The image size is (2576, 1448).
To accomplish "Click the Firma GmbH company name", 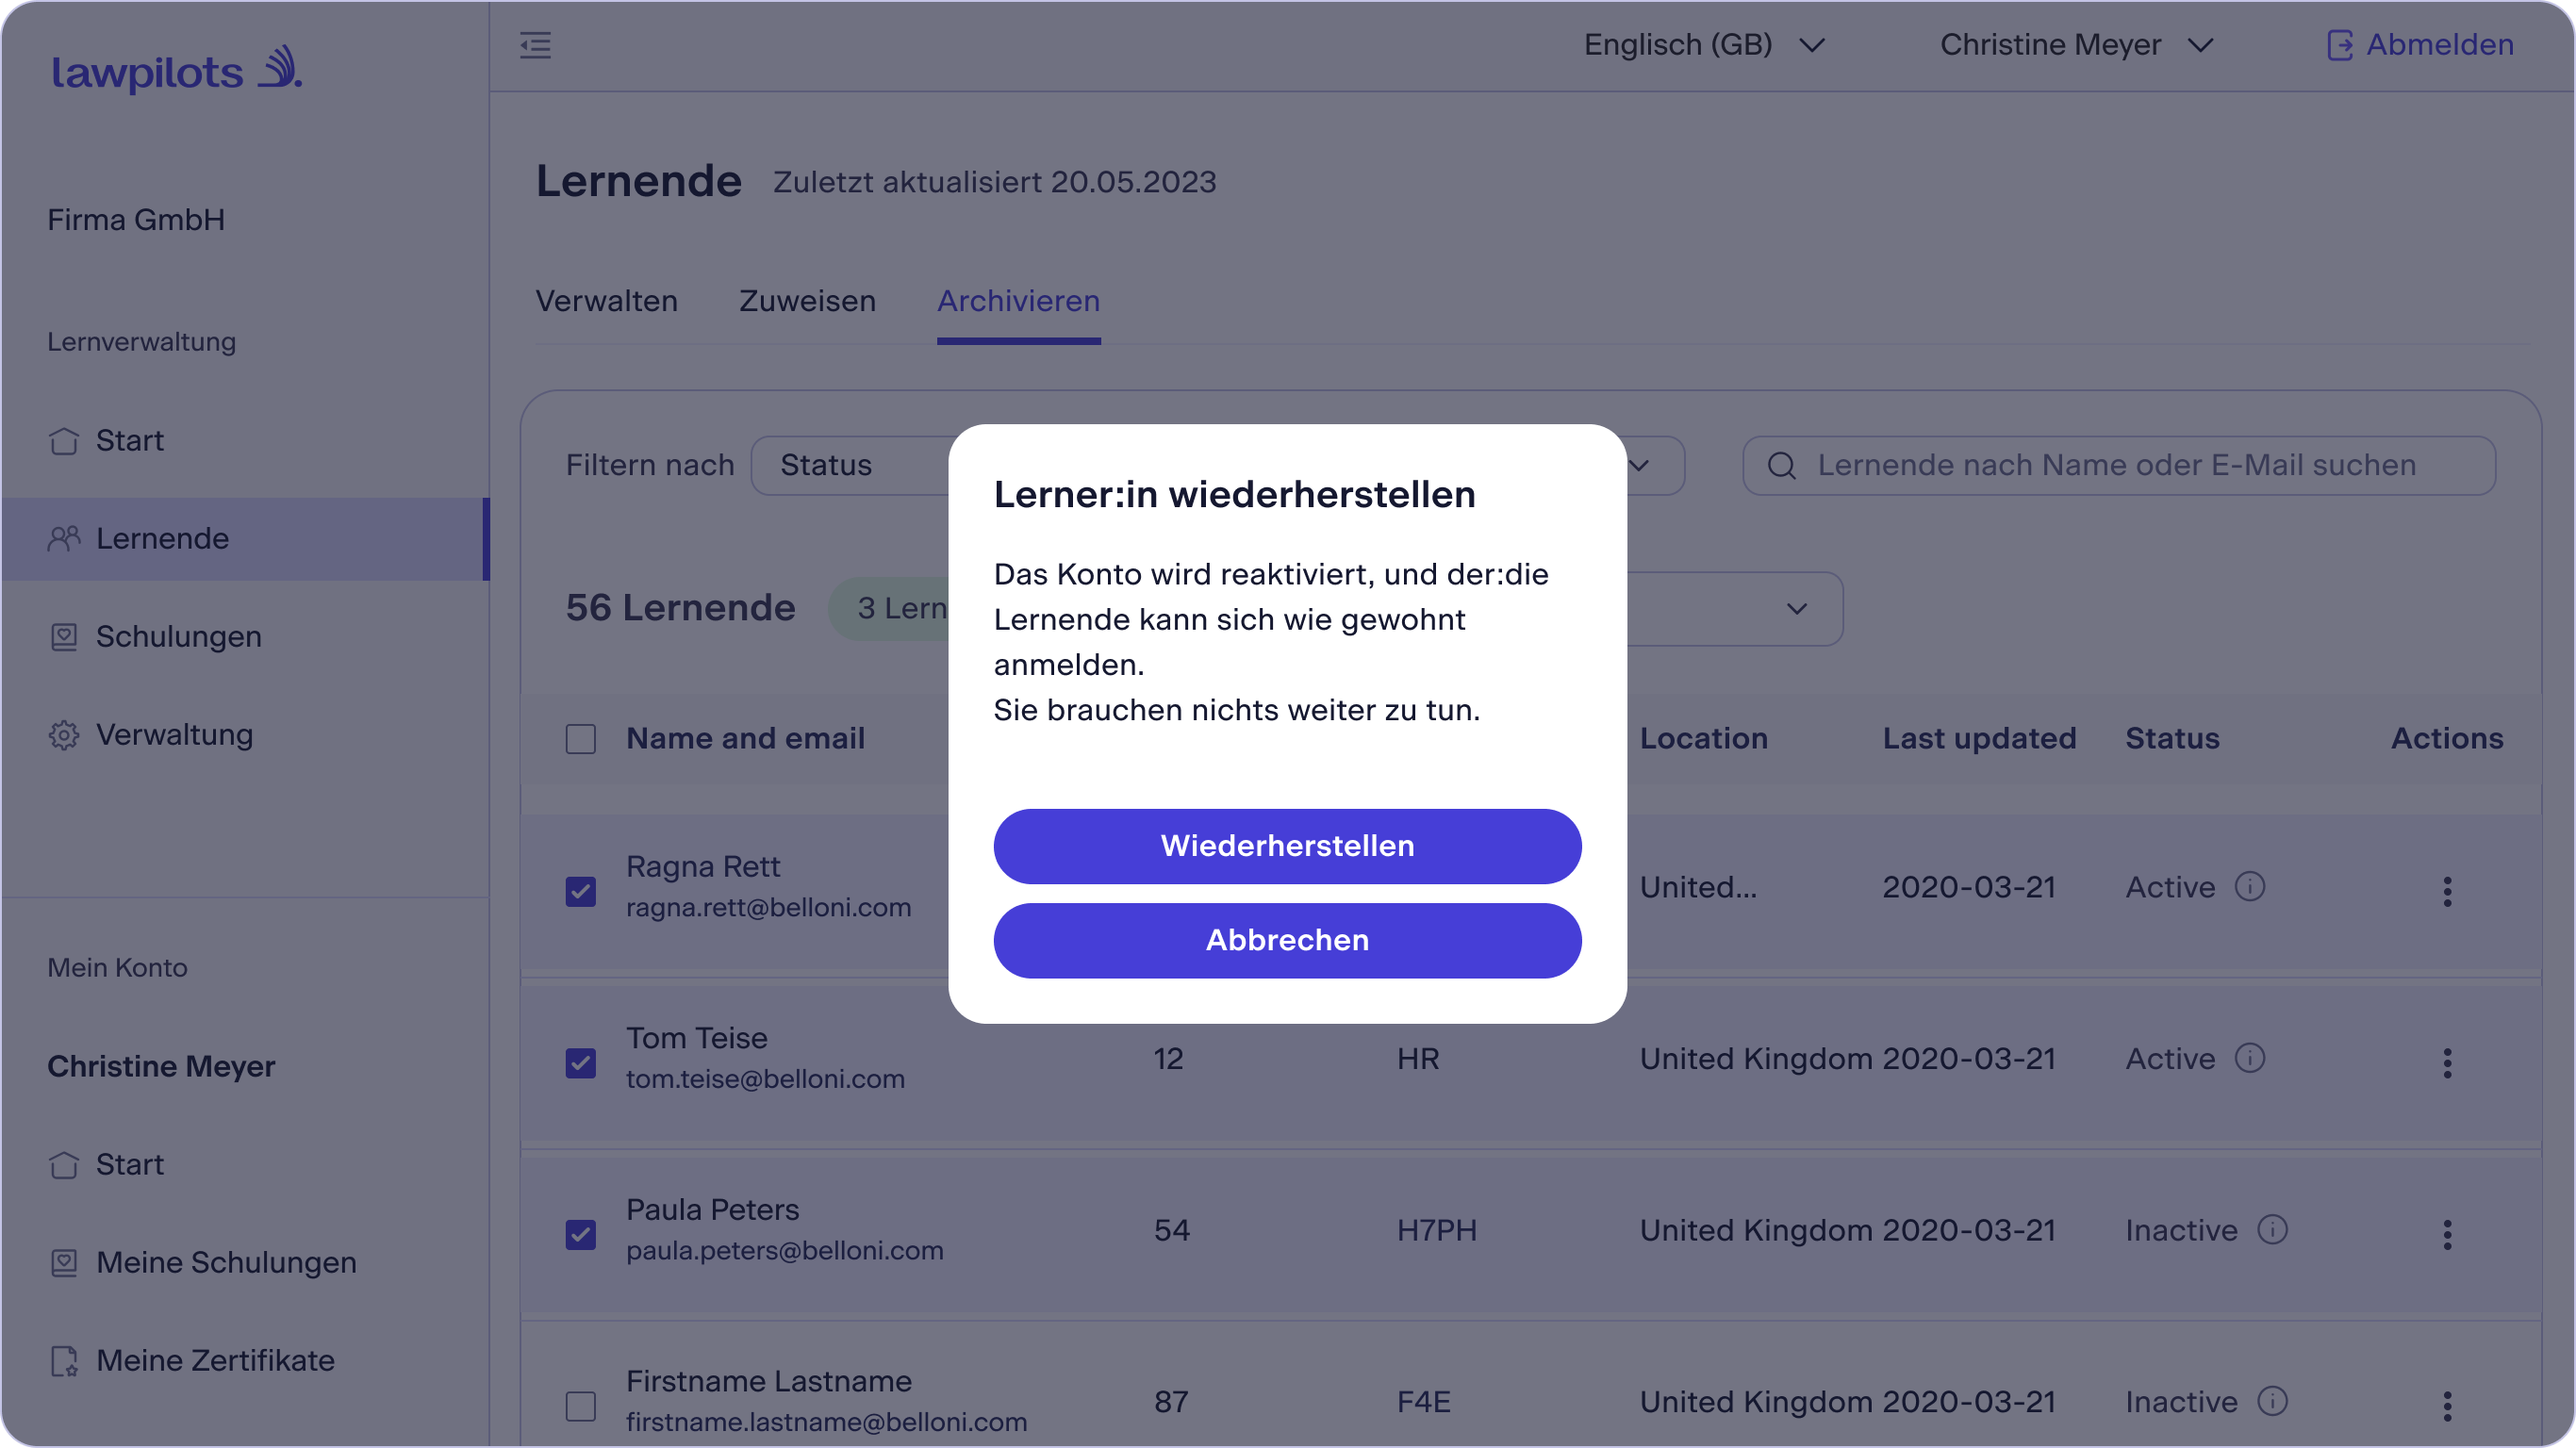I will pos(136,220).
